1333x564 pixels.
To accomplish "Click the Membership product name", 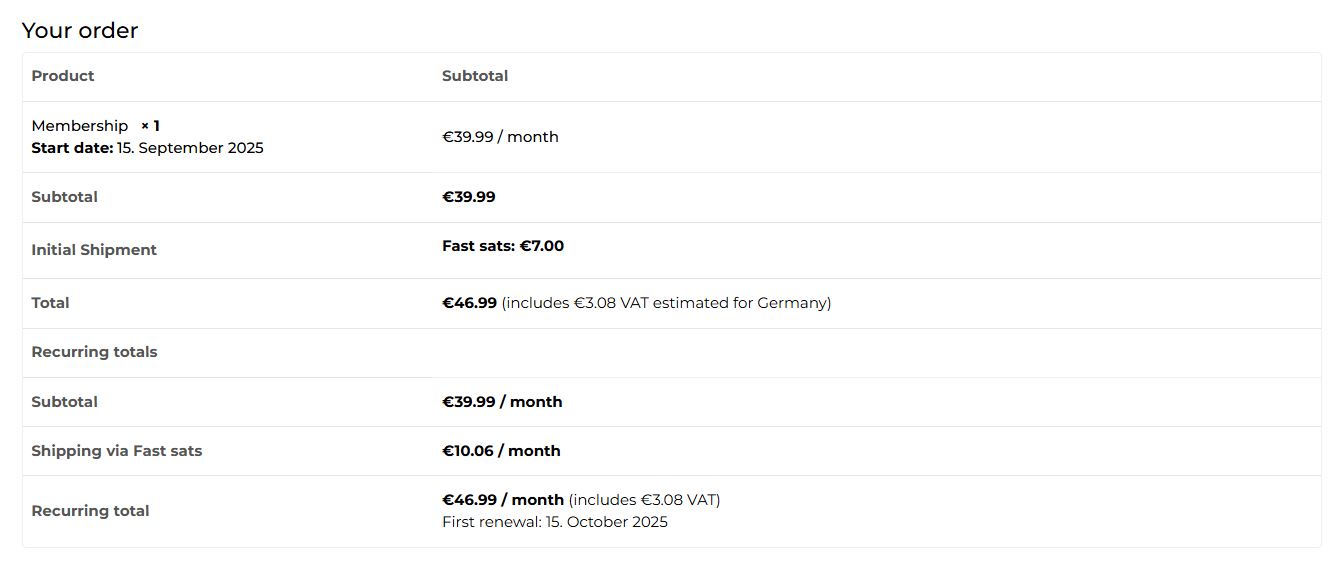I will click(80, 126).
